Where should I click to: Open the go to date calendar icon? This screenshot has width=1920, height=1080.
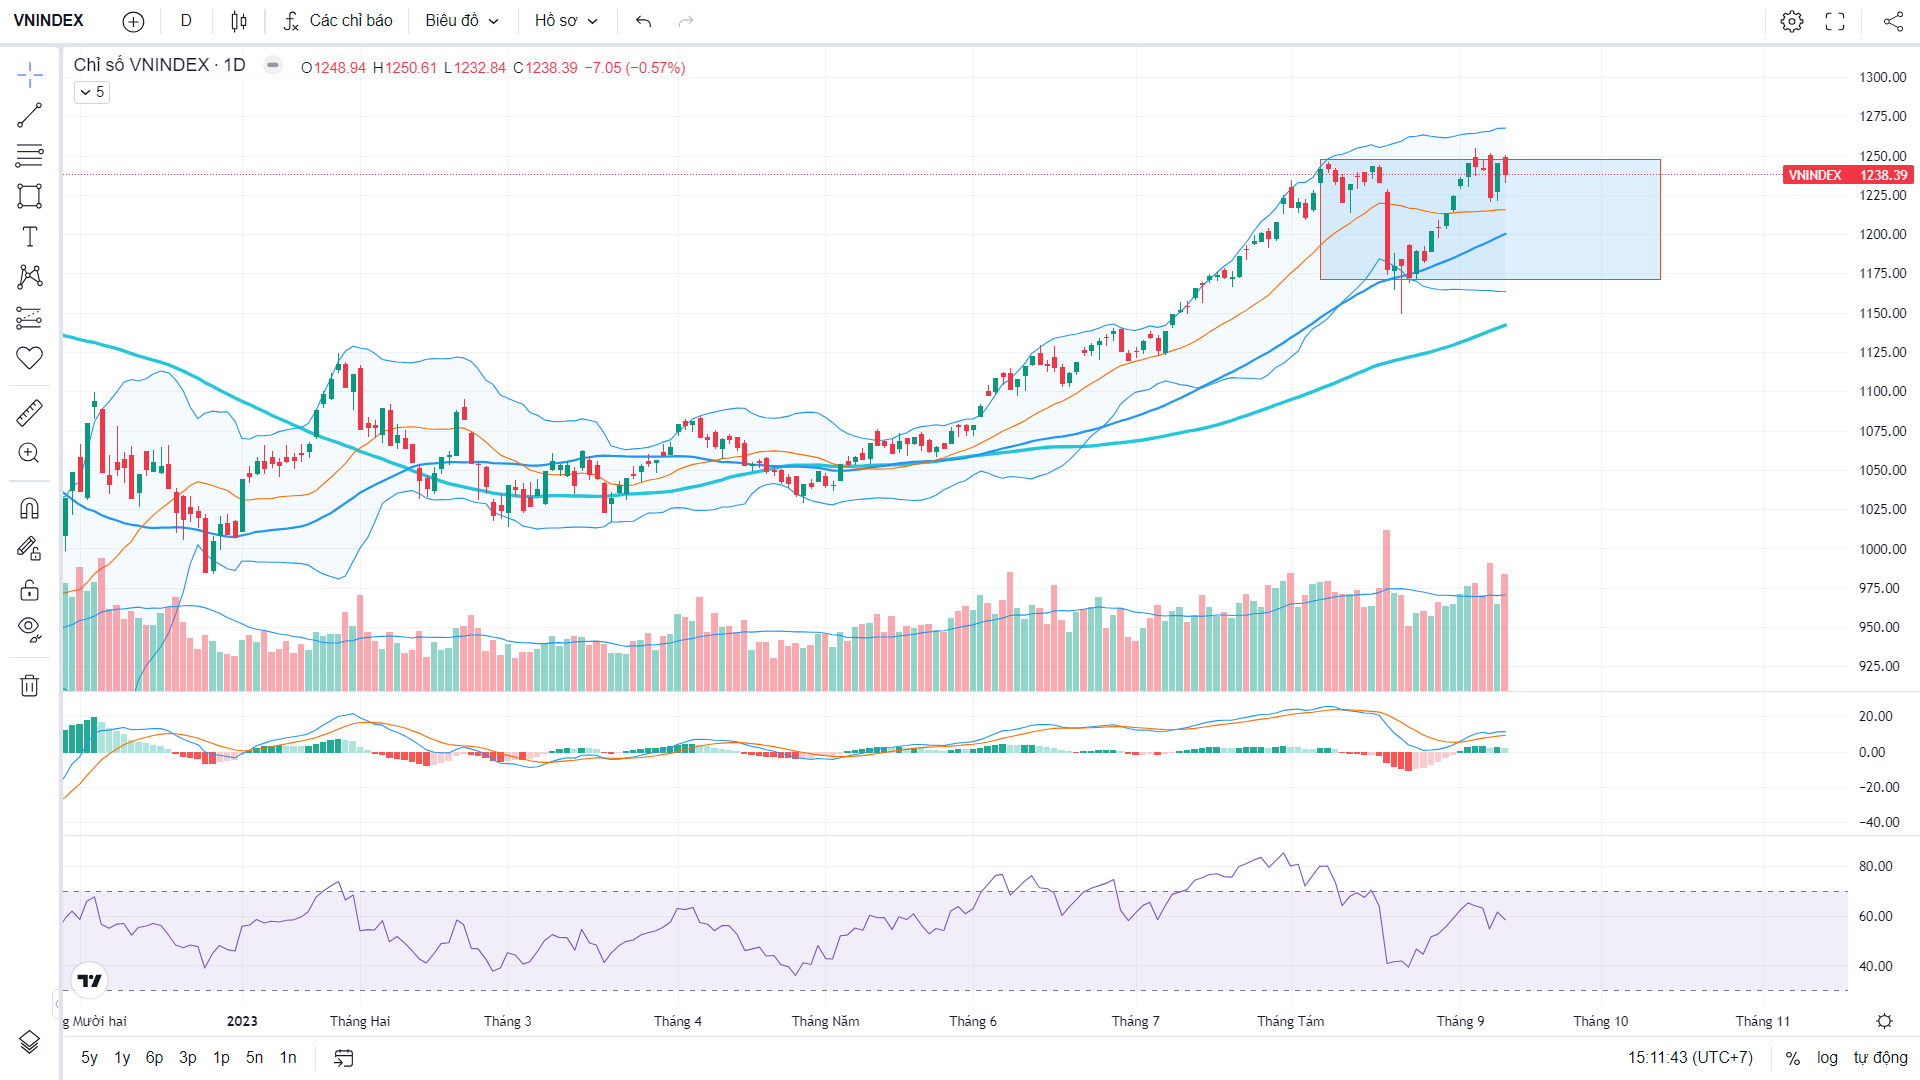click(x=344, y=1058)
